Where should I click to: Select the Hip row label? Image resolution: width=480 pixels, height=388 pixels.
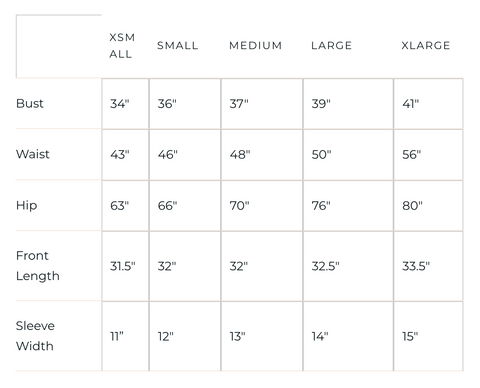click(x=26, y=205)
